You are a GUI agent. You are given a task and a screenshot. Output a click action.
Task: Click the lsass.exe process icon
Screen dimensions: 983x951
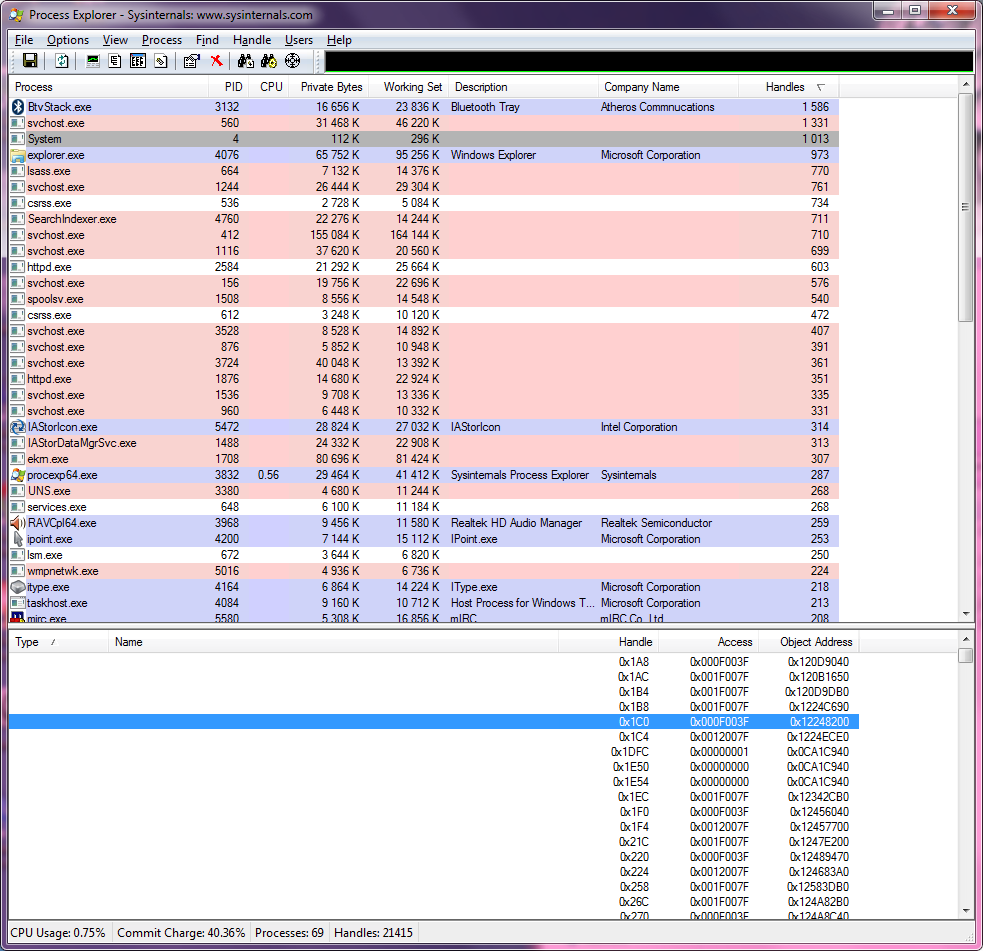[x=18, y=171]
